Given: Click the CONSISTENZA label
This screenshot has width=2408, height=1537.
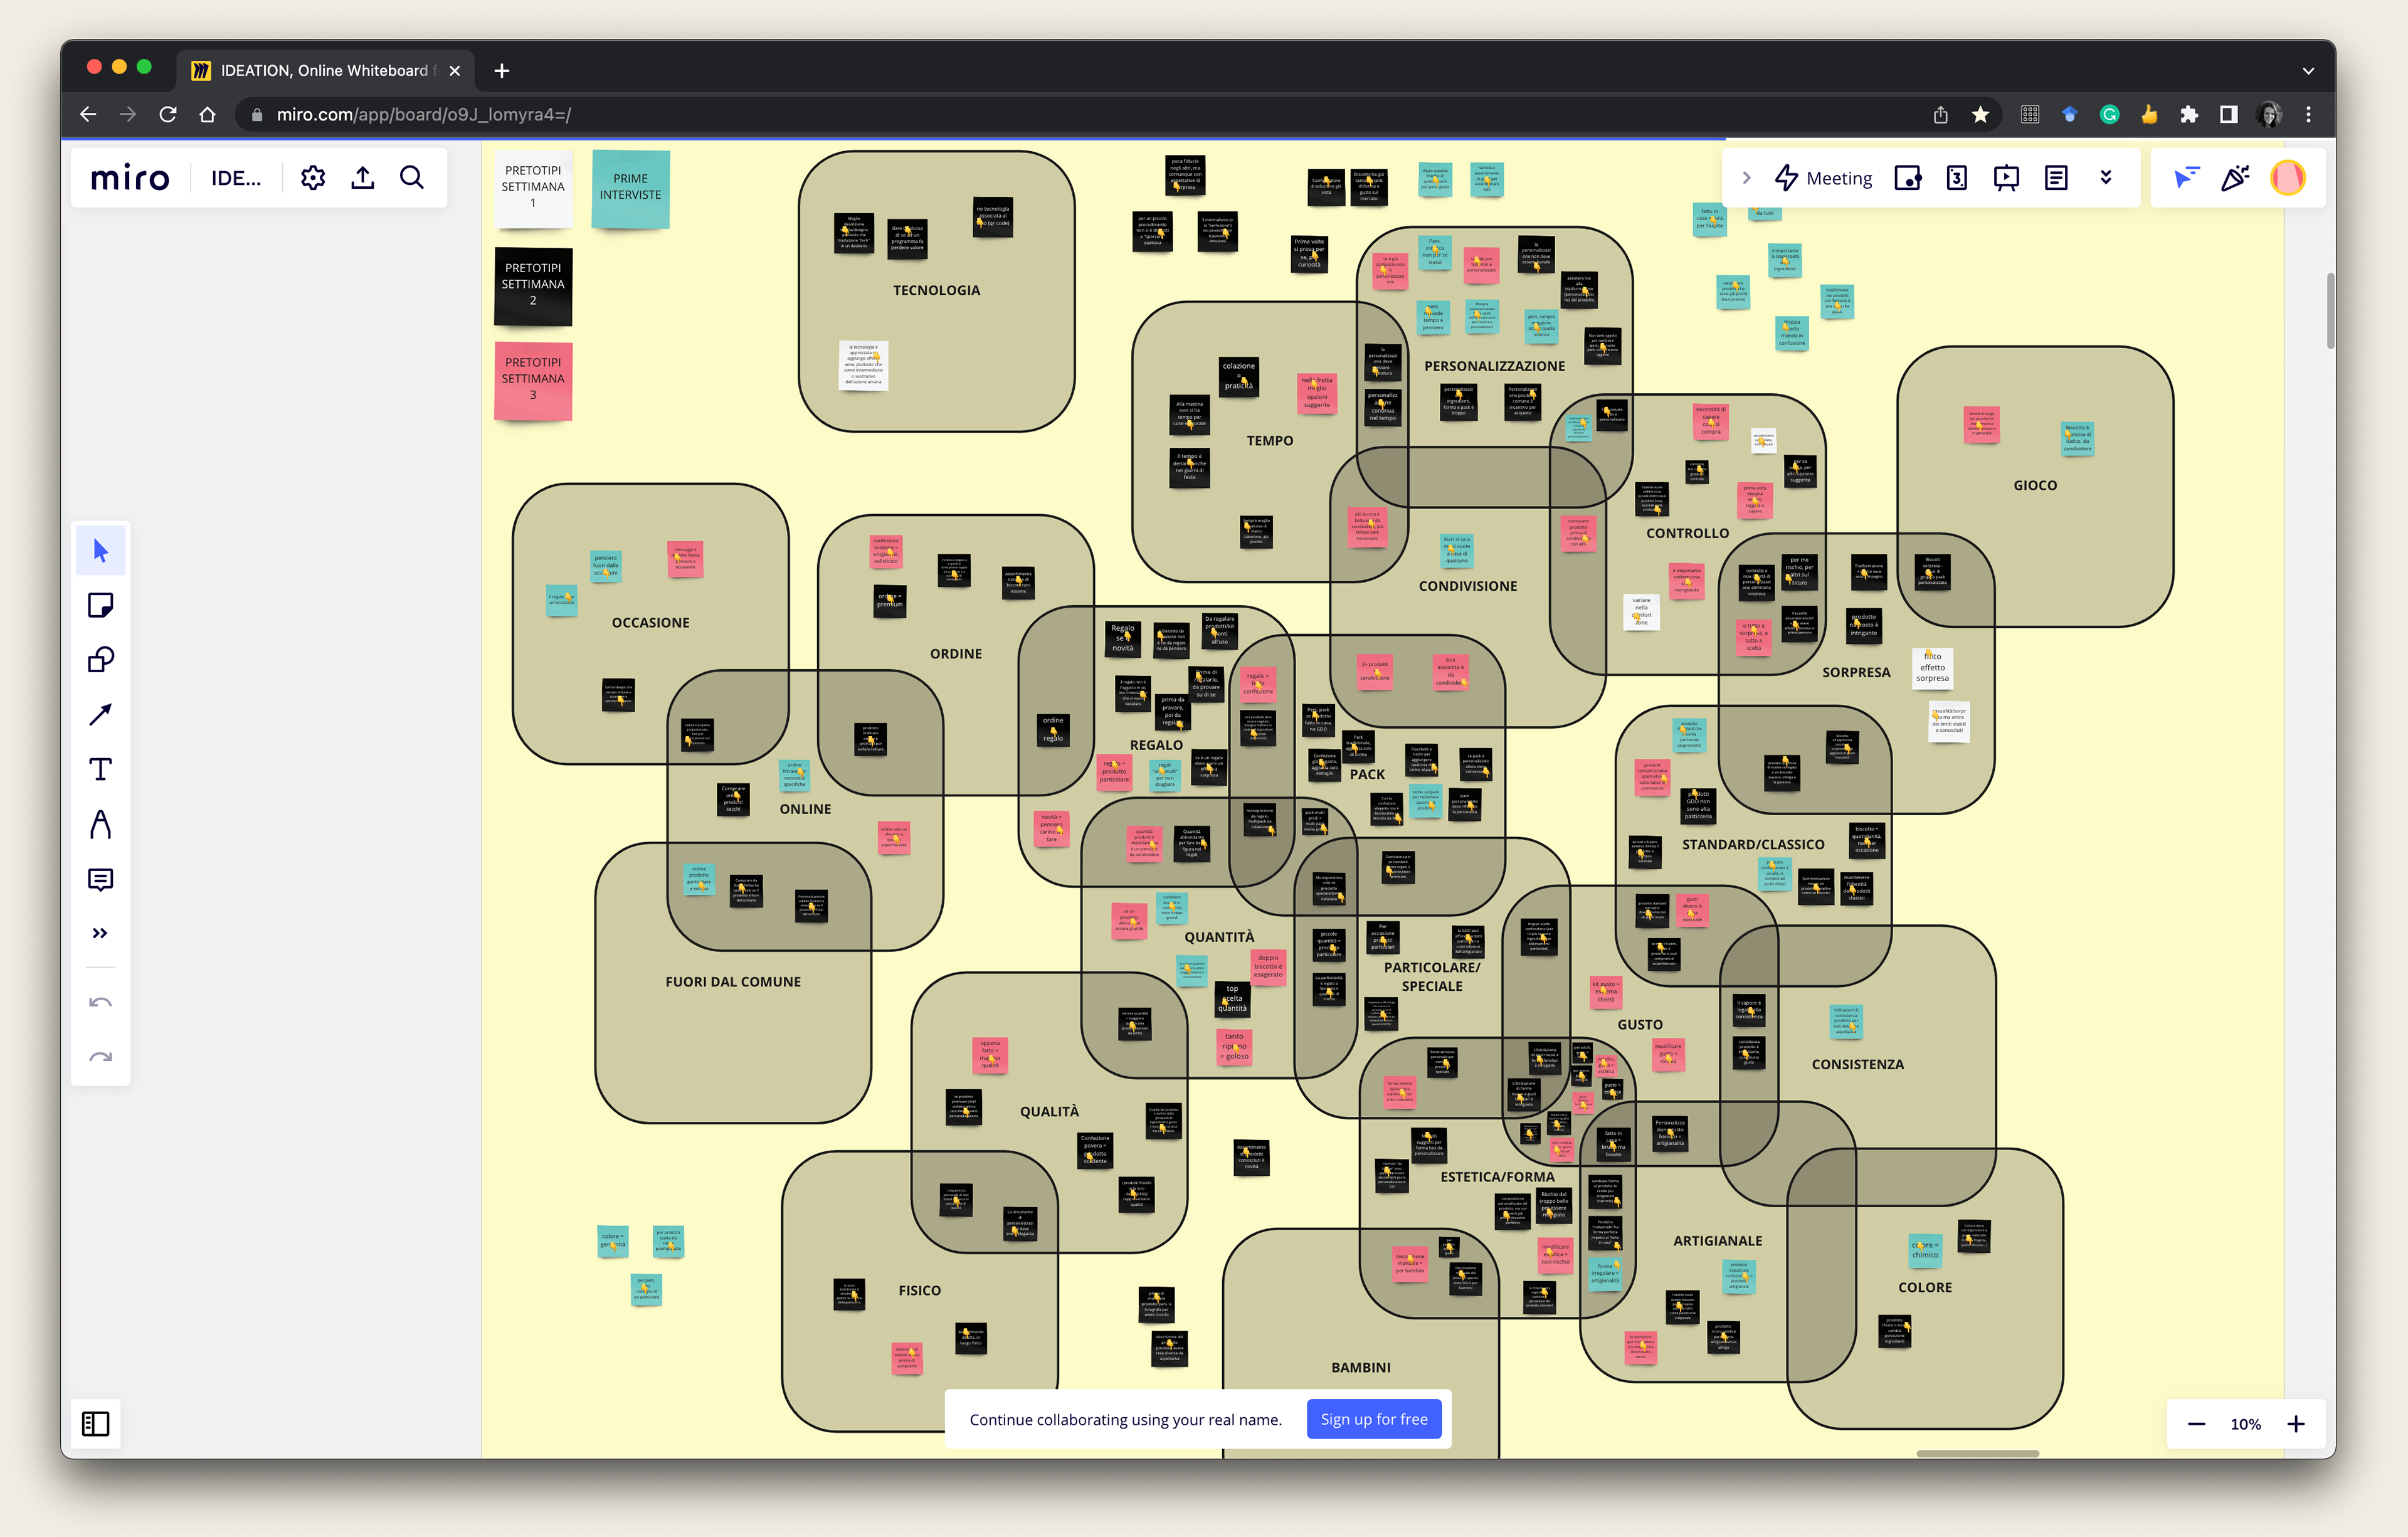Looking at the screenshot, I should [1857, 1064].
